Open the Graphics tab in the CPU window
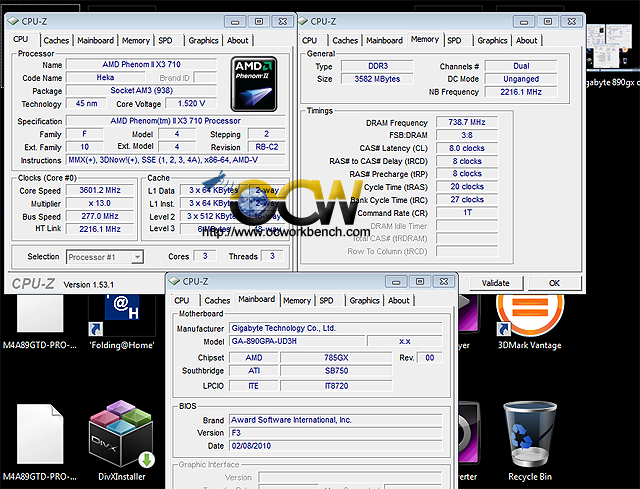Image resolution: width=640 pixels, height=489 pixels. [x=203, y=40]
